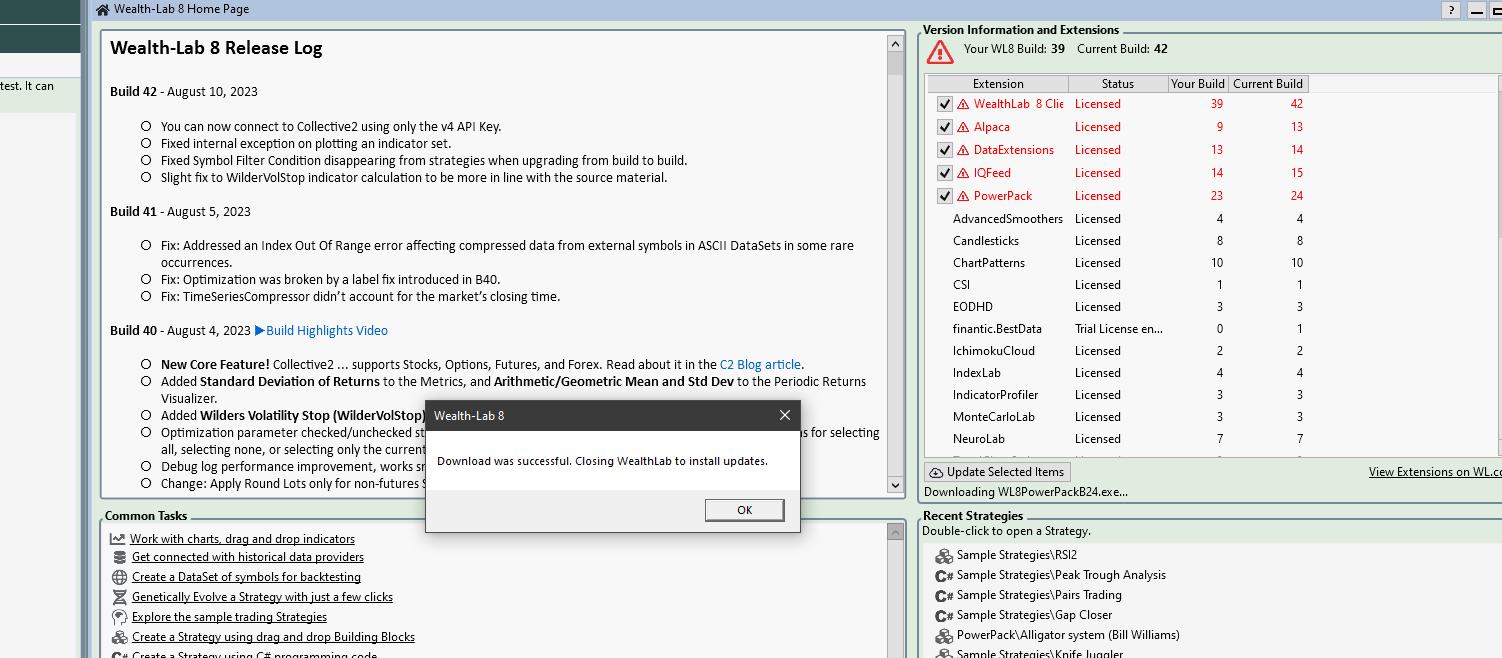Select the MonteCarloLab extension row
Screen dimensions: 1502x658
click(1116, 417)
